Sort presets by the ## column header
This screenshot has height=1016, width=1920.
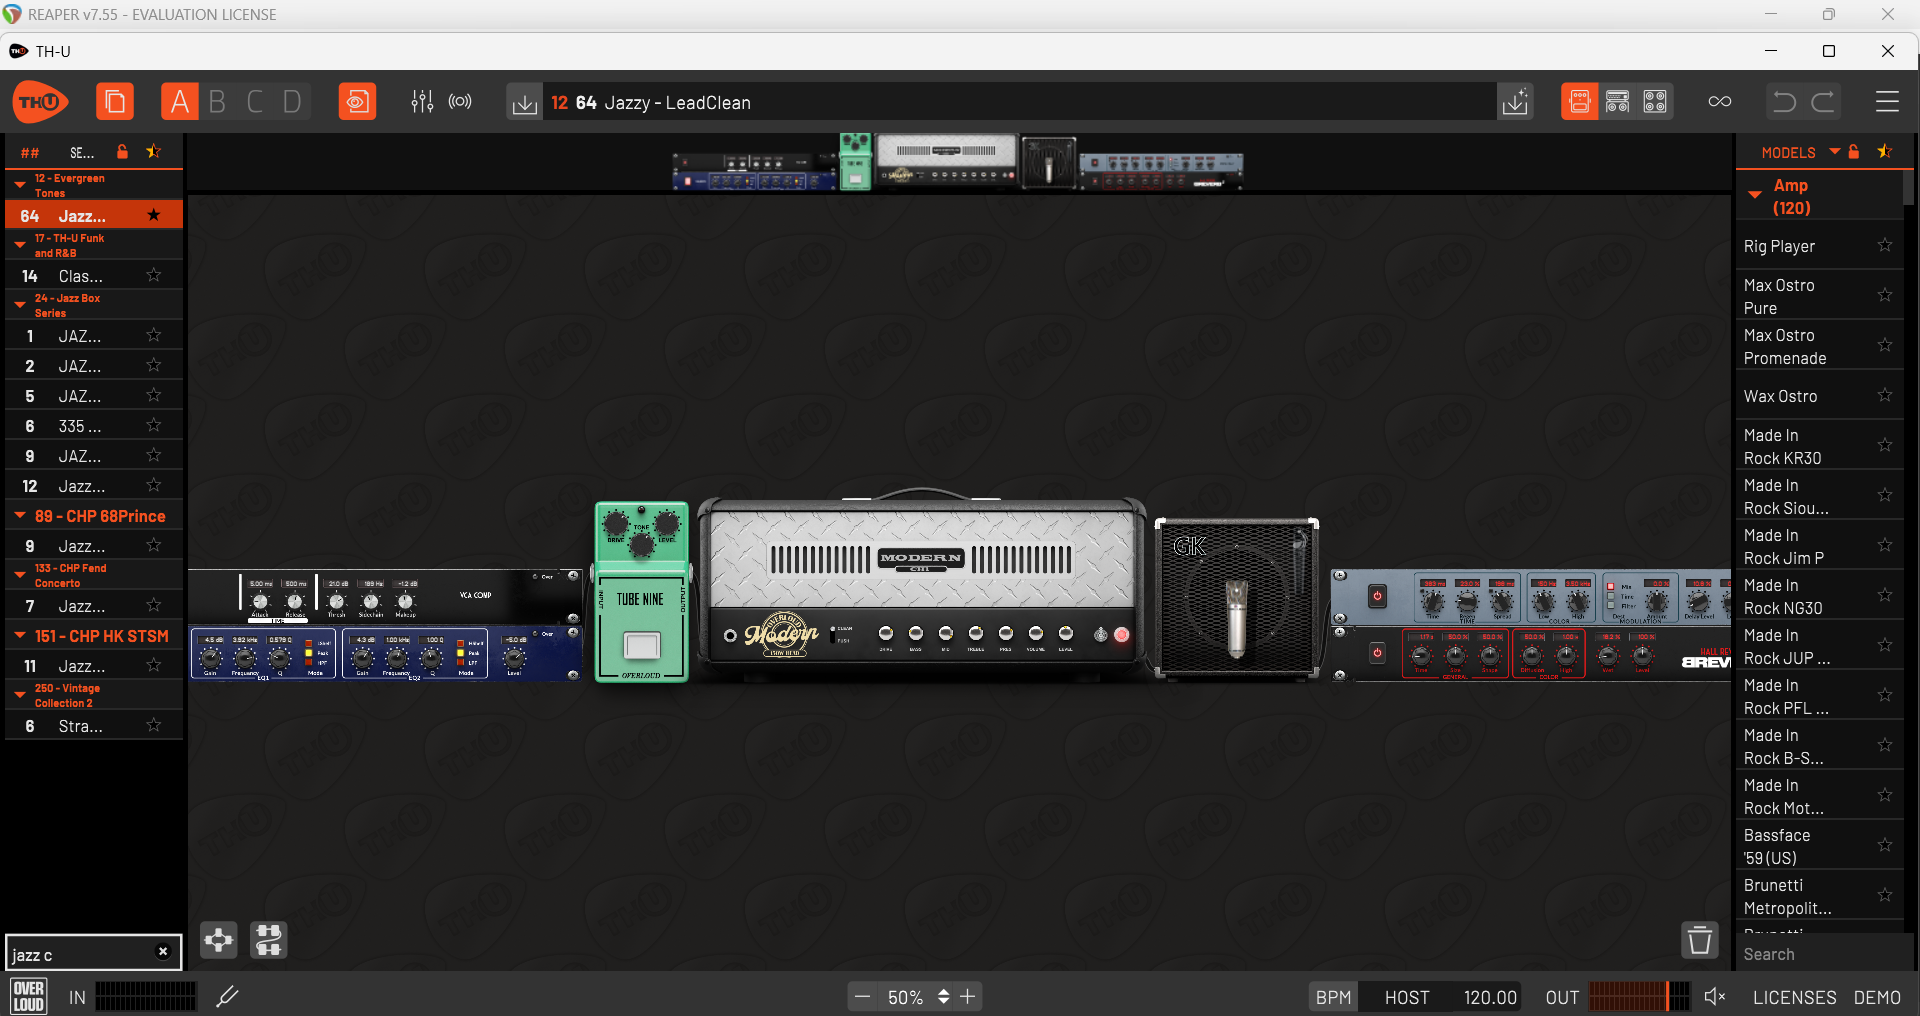[x=30, y=153]
